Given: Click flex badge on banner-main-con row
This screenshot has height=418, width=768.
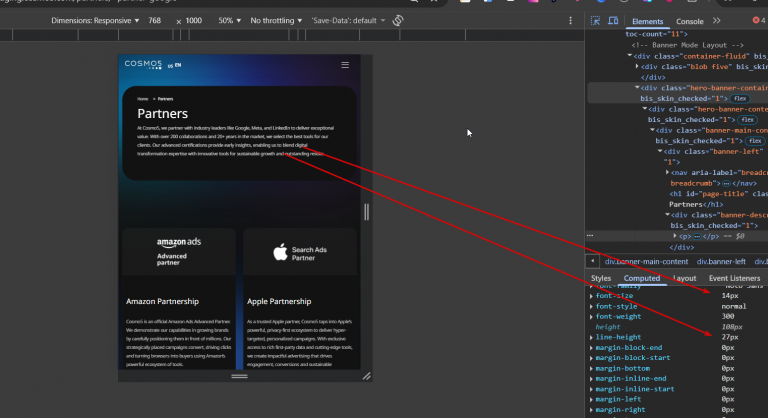Looking at the screenshot, I should 755,141.
